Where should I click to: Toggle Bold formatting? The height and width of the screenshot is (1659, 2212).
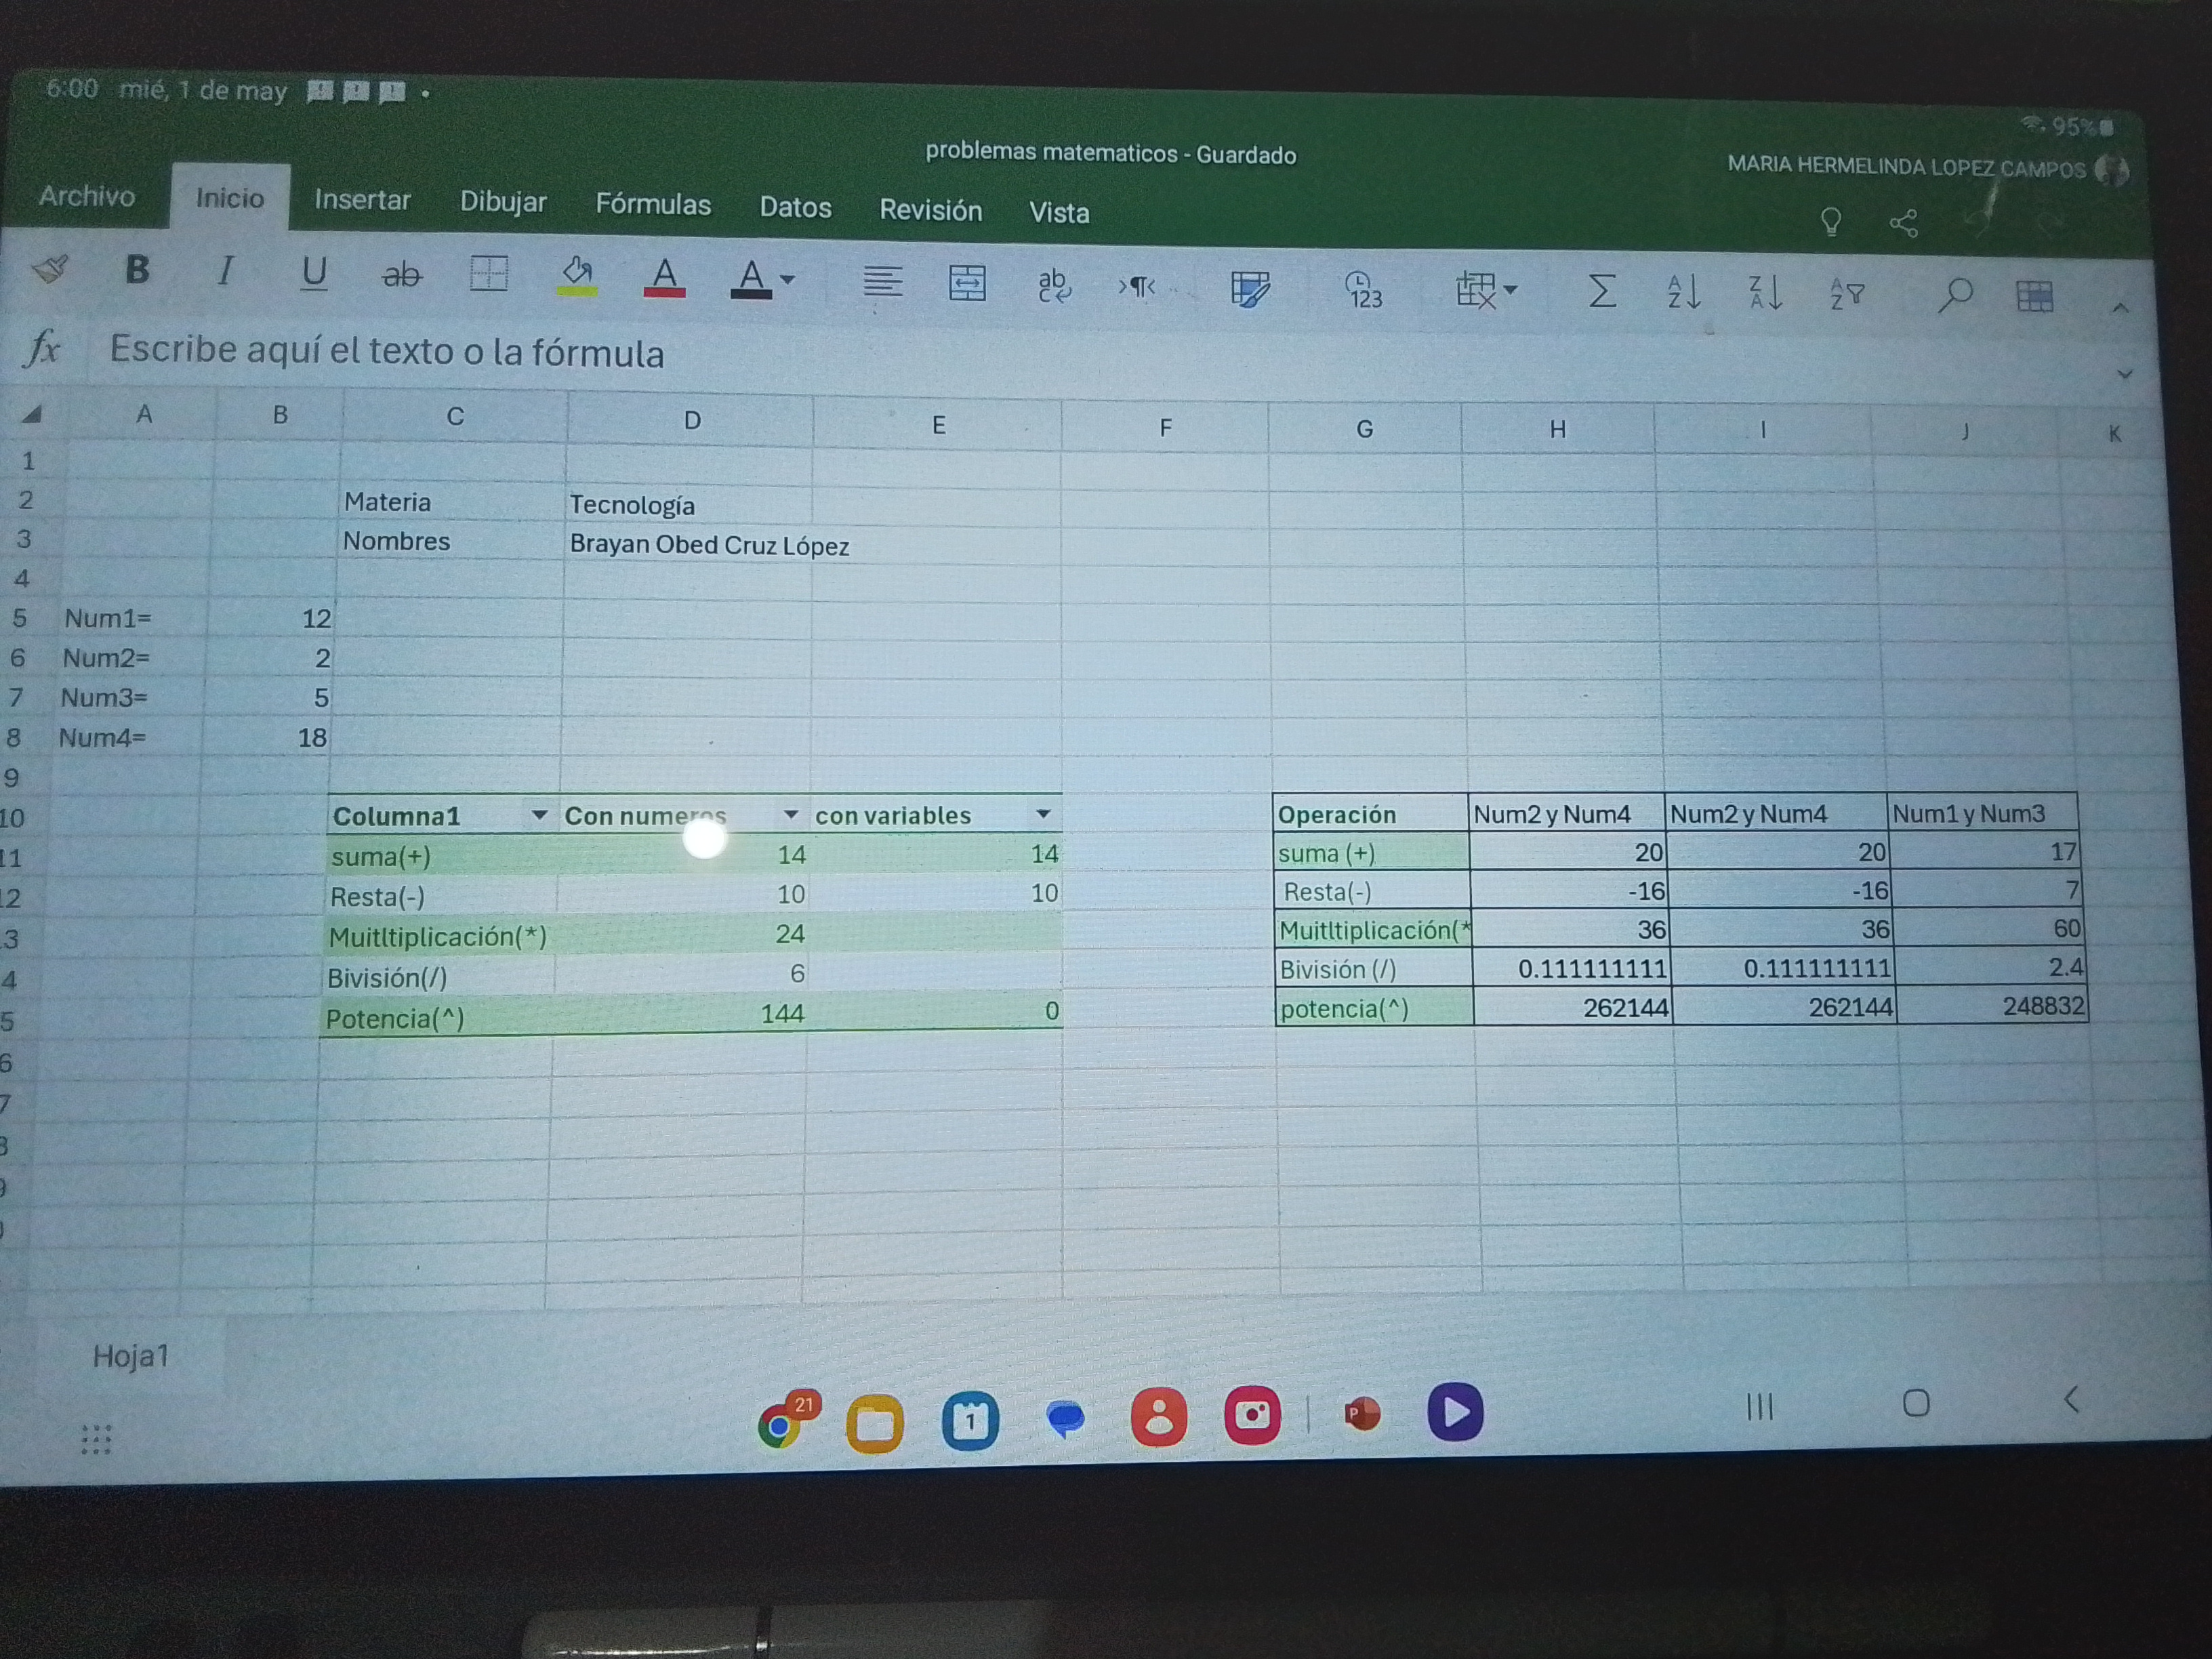pyautogui.click(x=137, y=270)
